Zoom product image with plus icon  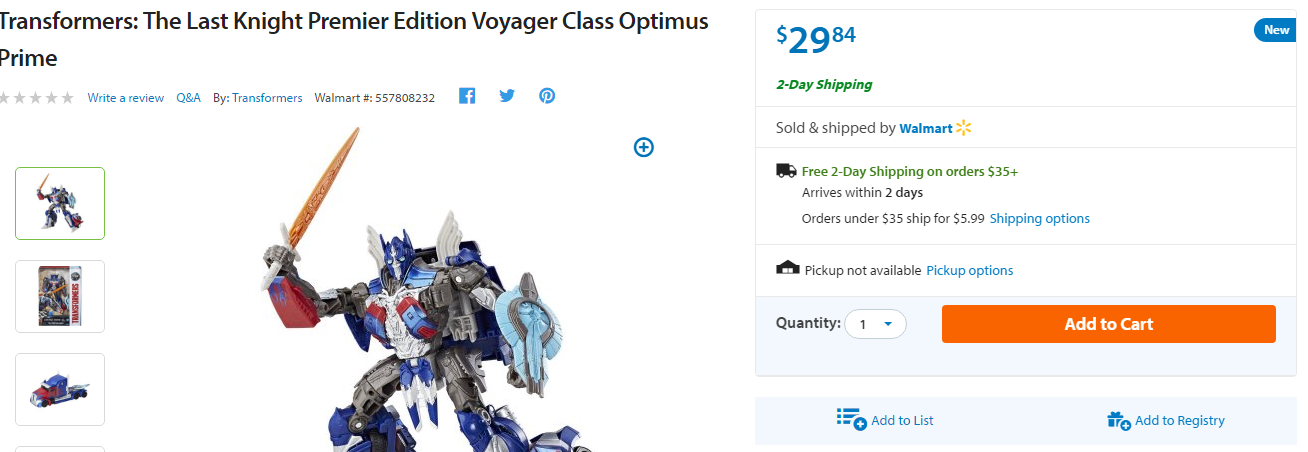click(x=644, y=147)
